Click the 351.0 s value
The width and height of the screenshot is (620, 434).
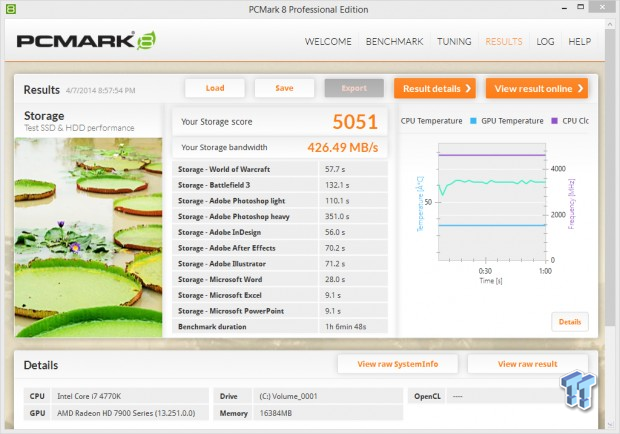point(337,217)
